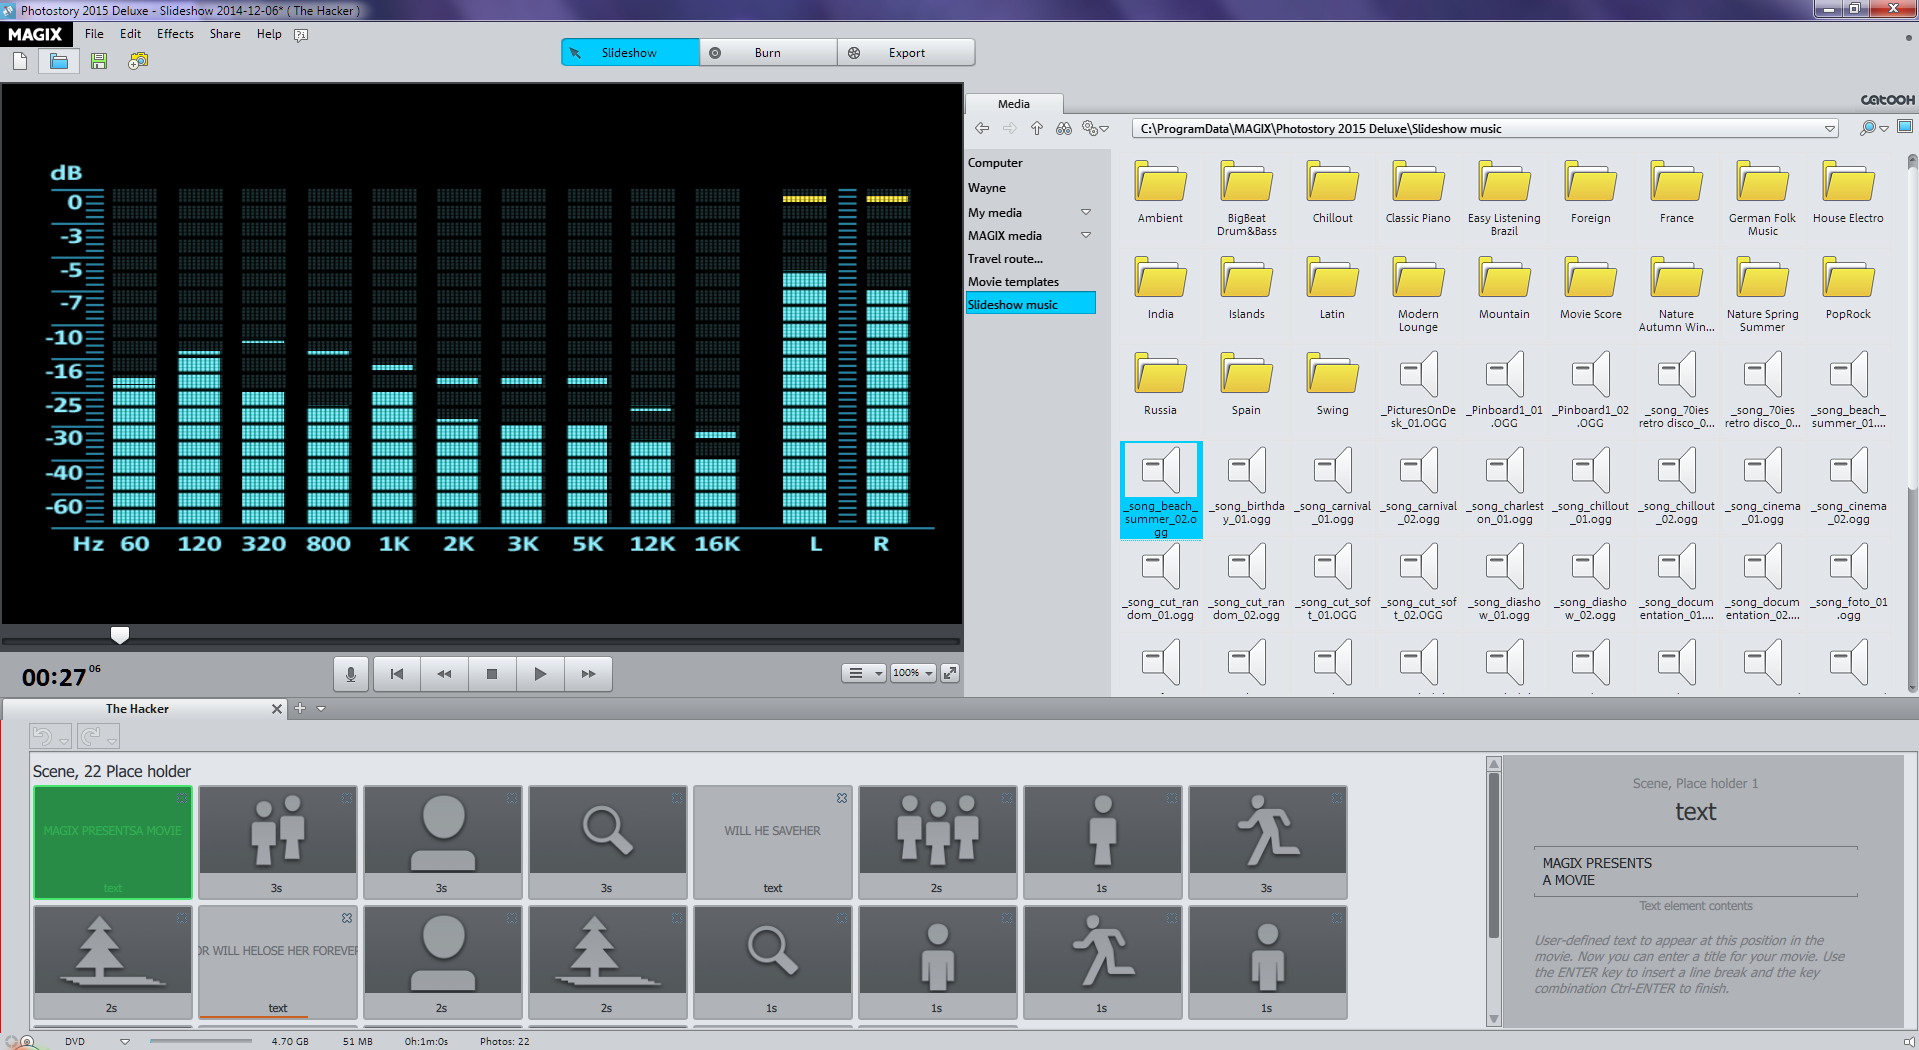Viewport: 1919px width, 1050px height.
Task: Open the preview menu list dropdown
Action: (864, 673)
